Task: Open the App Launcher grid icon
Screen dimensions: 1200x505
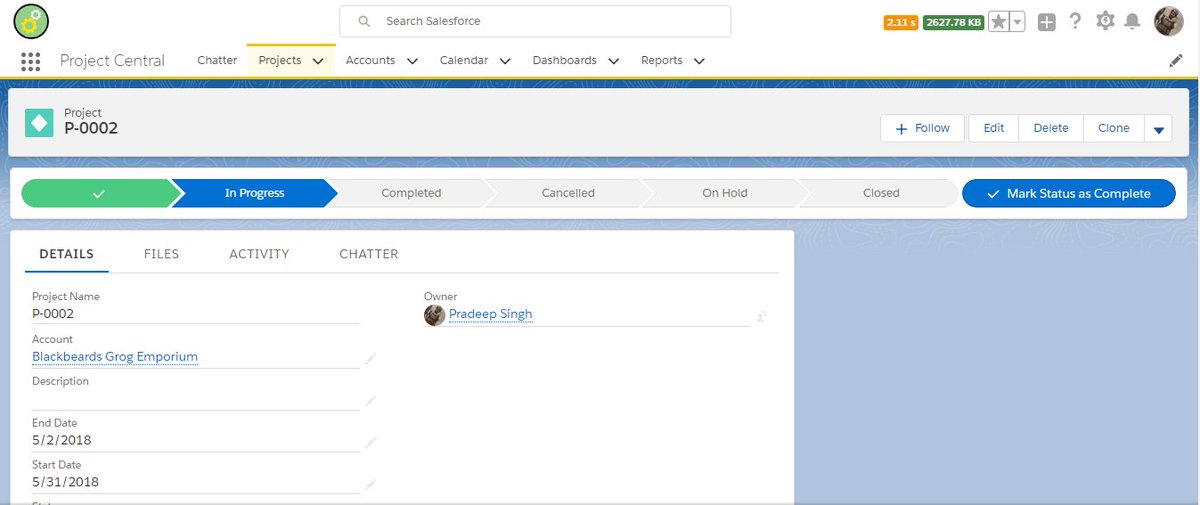Action: click(x=30, y=61)
